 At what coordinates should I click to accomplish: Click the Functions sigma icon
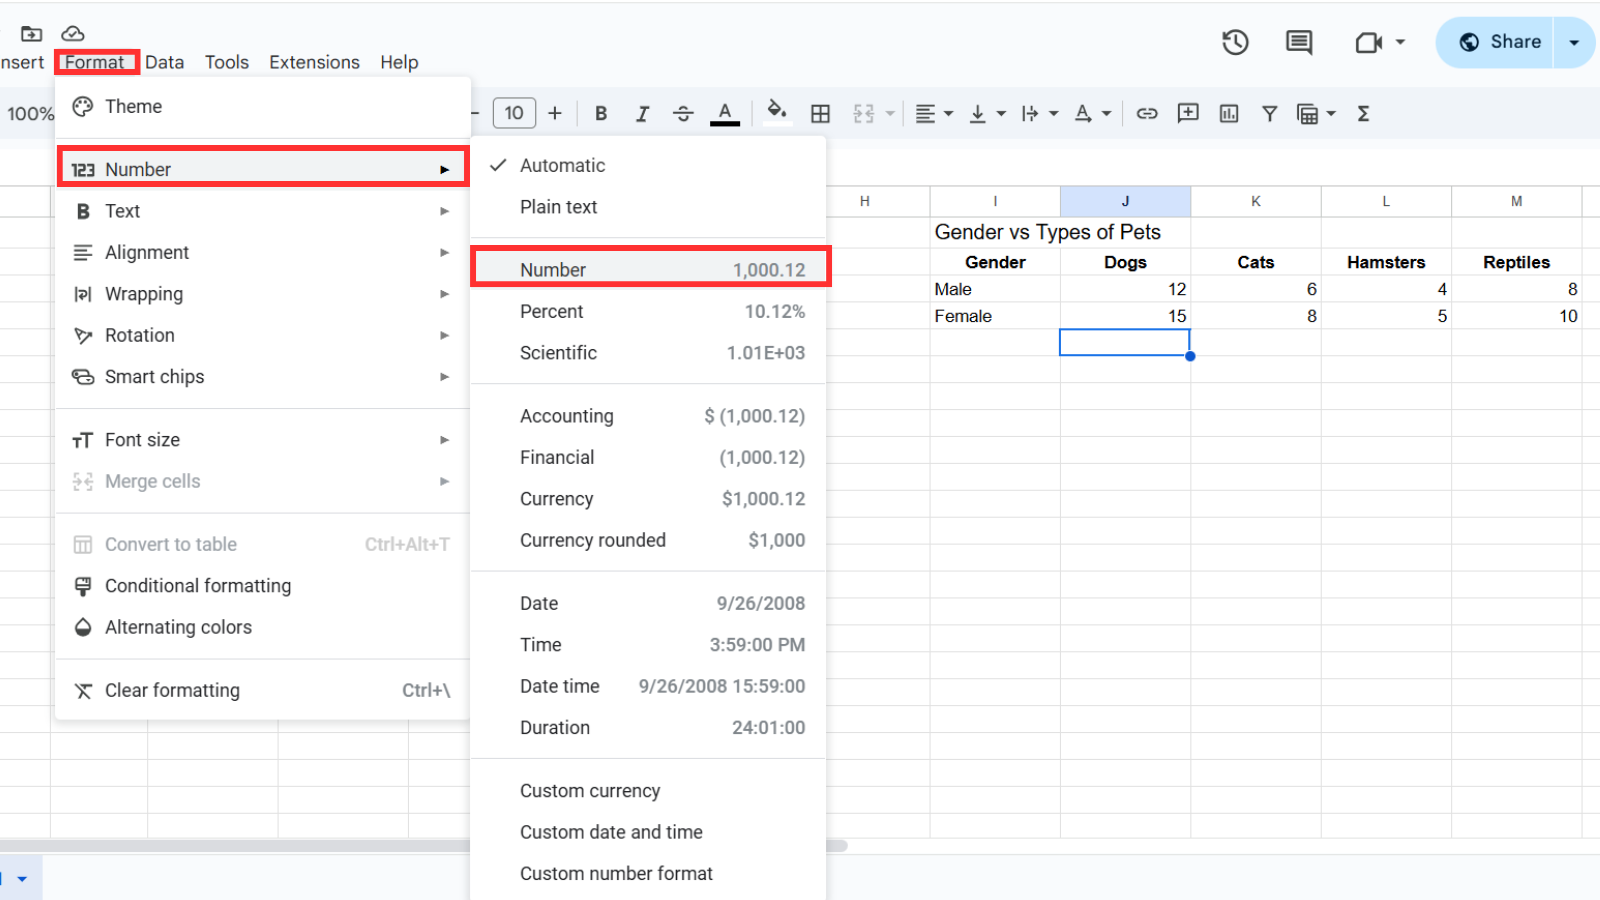(x=1363, y=114)
